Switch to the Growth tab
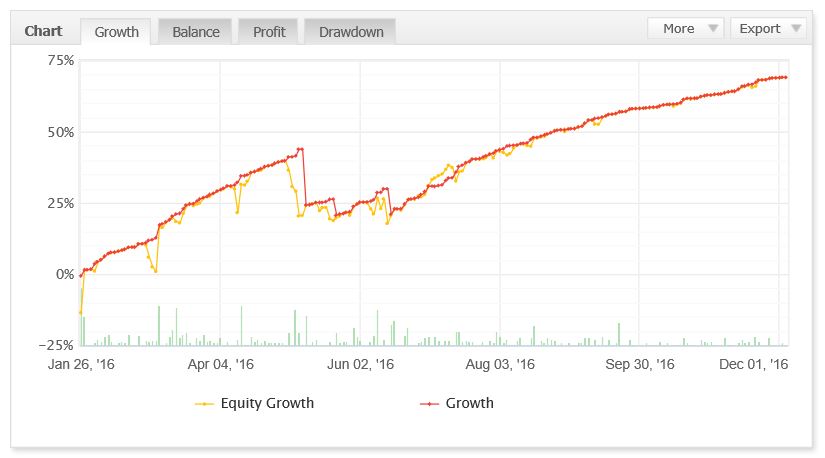Screen dimensions: 825x458 point(116,32)
